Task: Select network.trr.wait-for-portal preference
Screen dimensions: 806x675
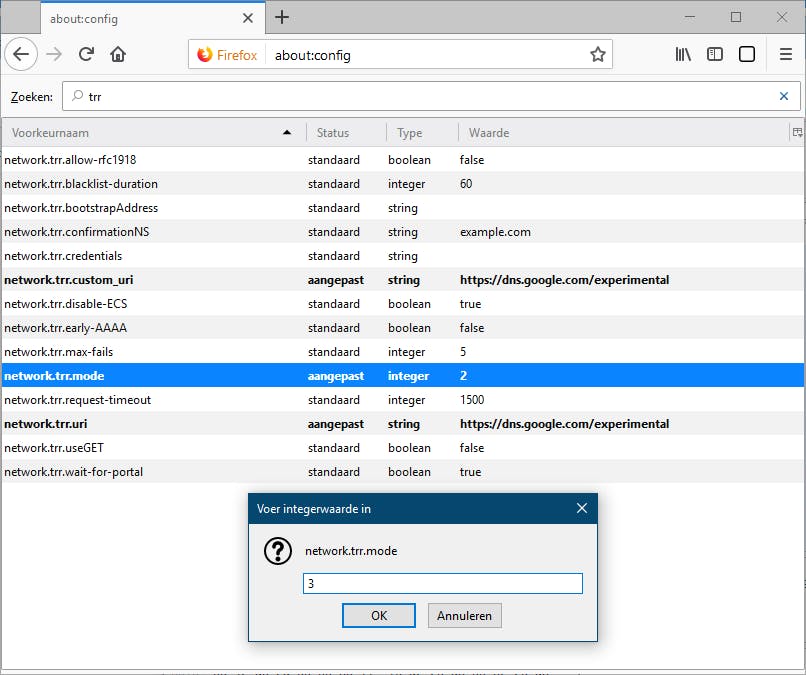Action: 403,472
